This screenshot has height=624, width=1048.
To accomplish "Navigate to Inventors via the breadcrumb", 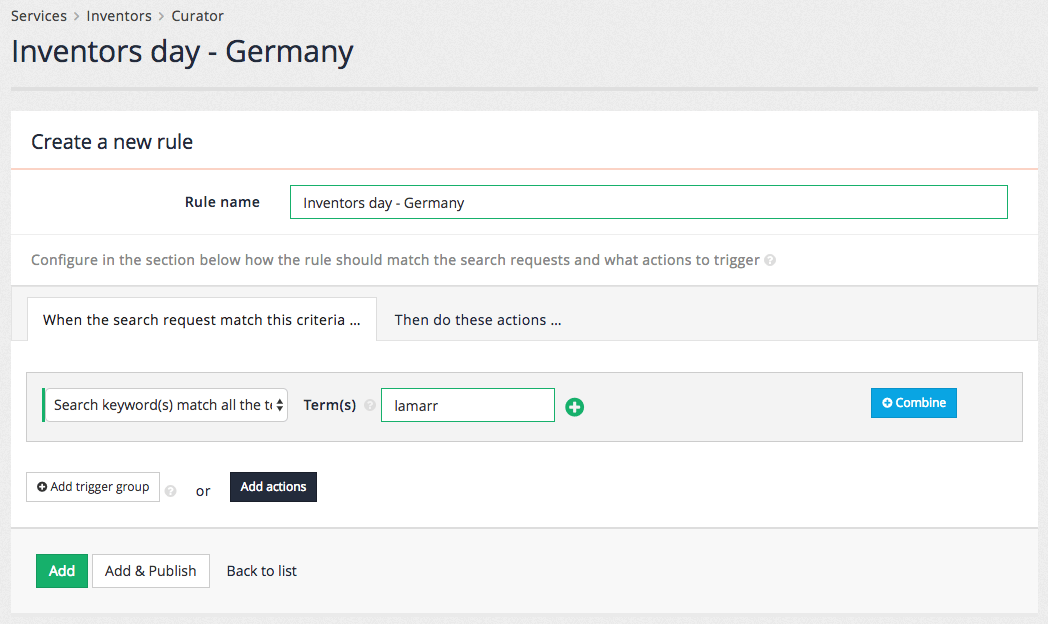I will click(119, 15).
